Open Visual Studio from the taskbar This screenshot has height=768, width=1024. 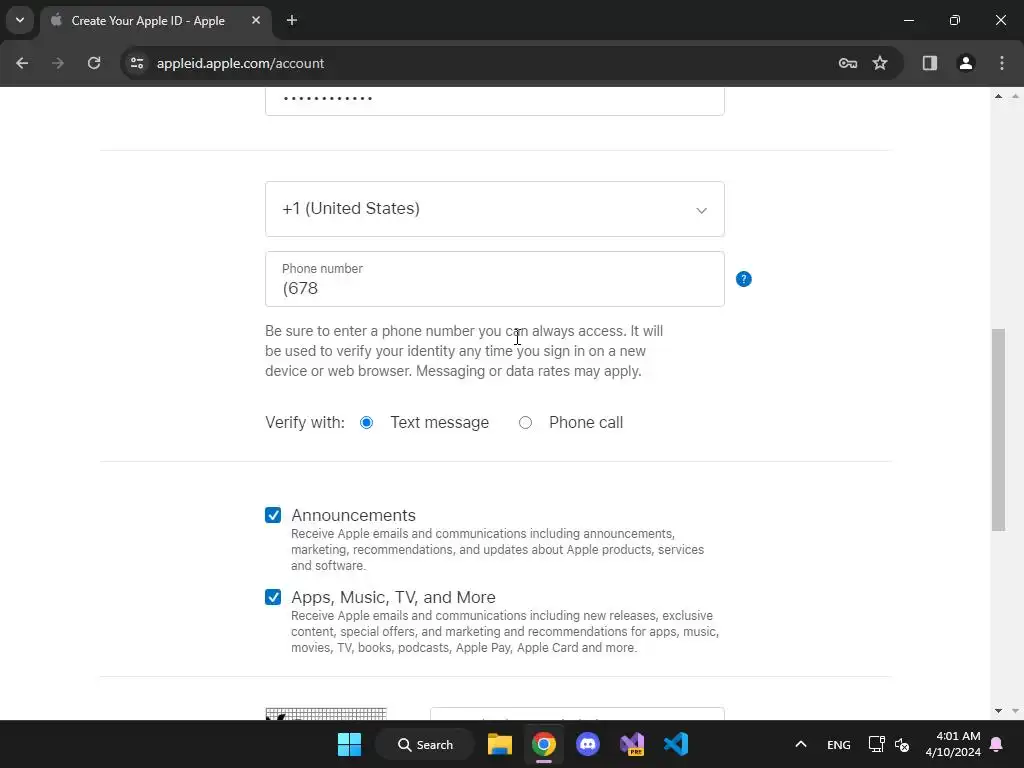click(632, 744)
